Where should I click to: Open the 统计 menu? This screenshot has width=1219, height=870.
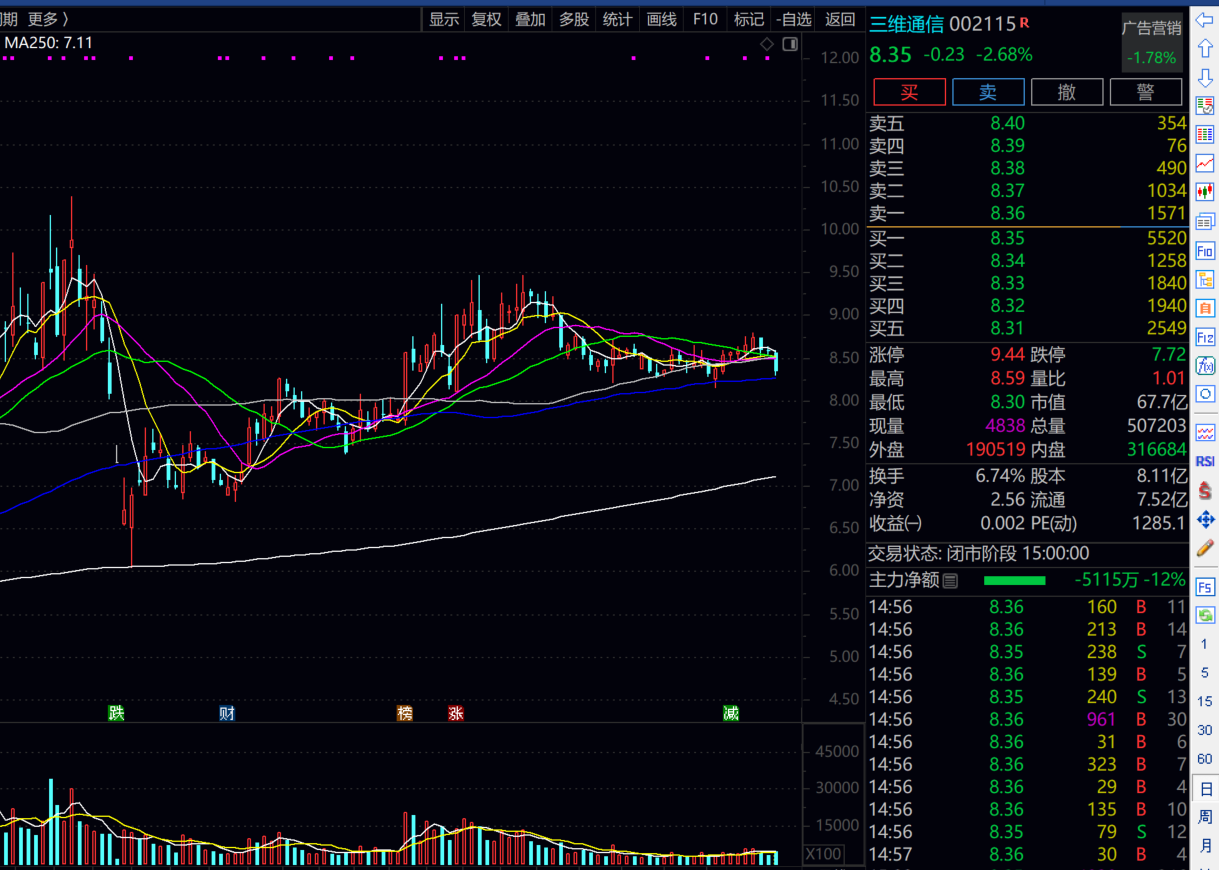pos(618,19)
